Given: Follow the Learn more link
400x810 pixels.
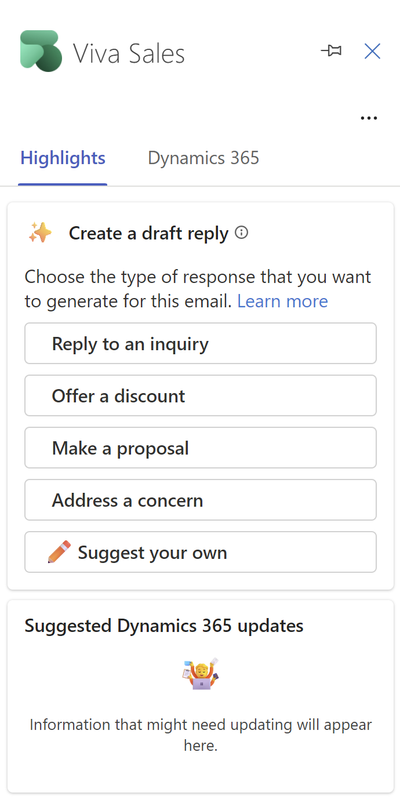Looking at the screenshot, I should coord(282,301).
